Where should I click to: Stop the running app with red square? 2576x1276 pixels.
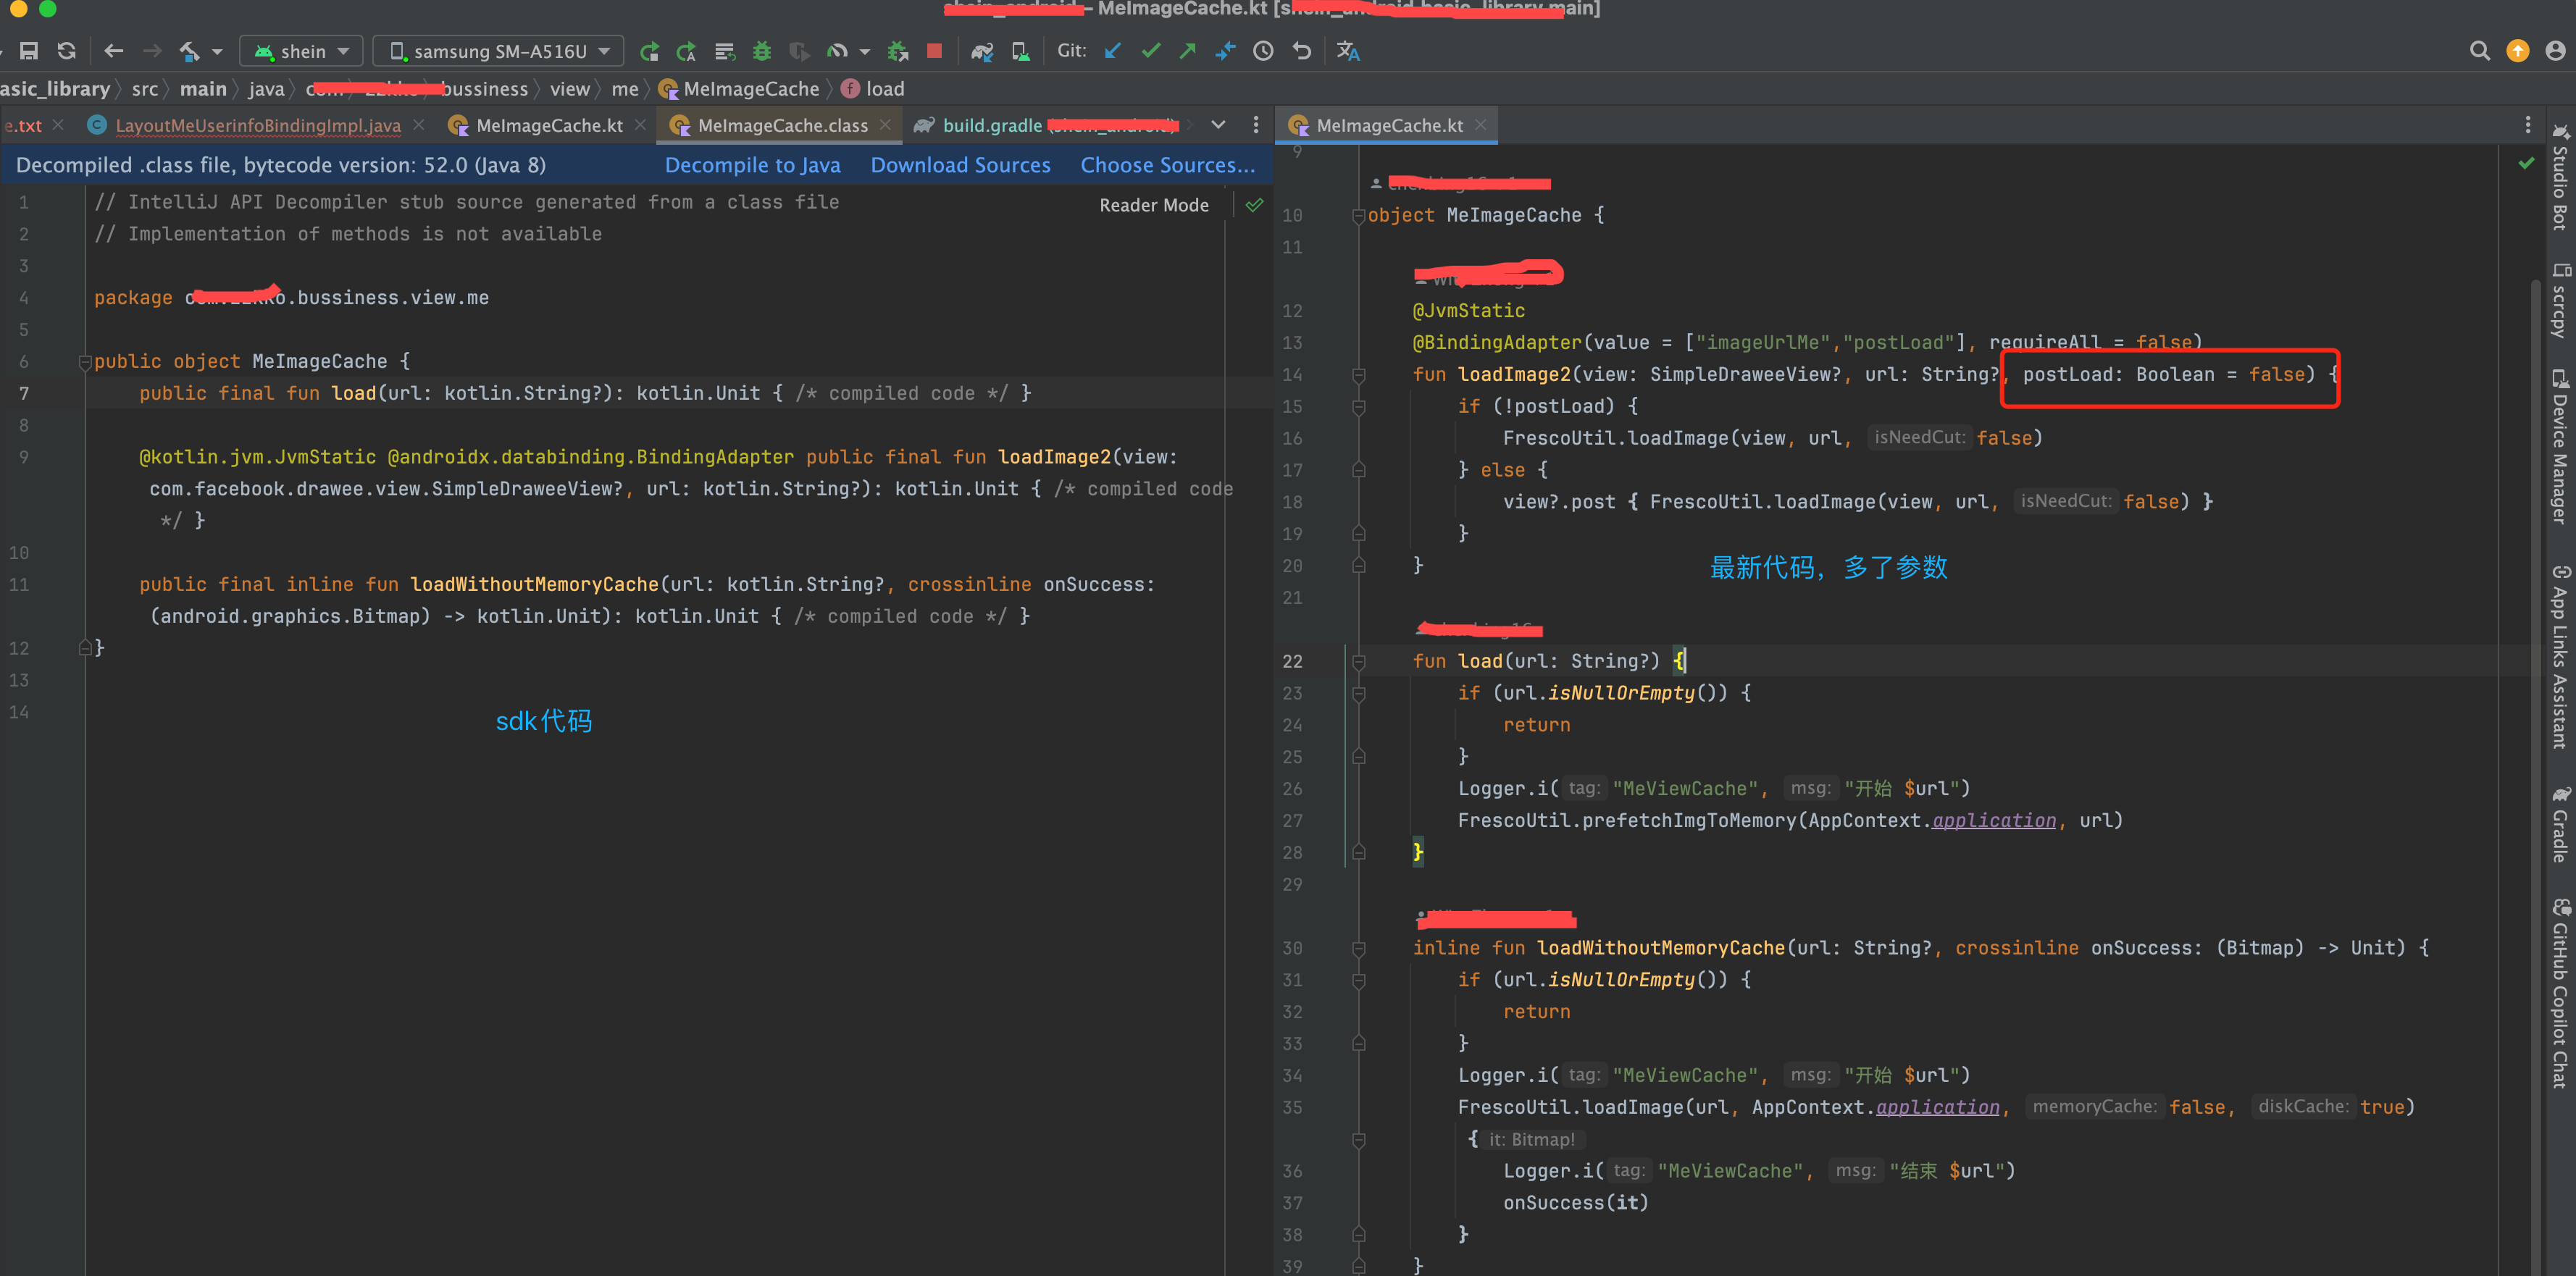(x=934, y=51)
